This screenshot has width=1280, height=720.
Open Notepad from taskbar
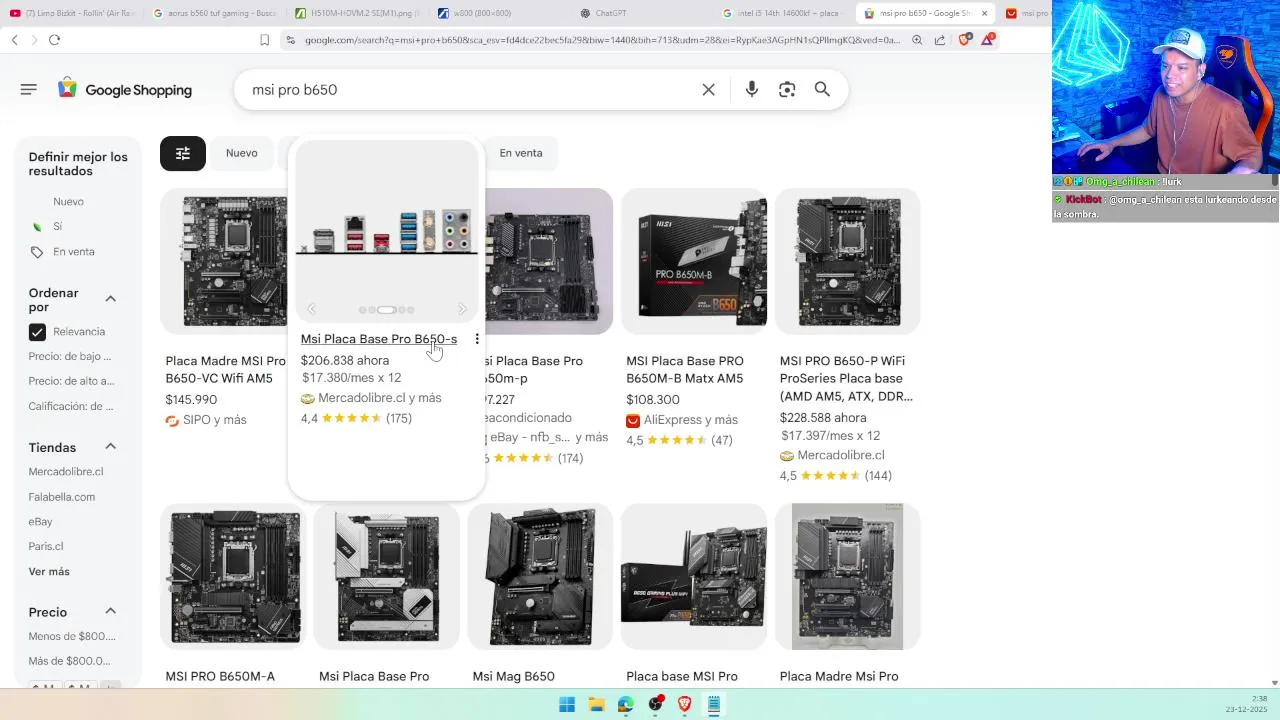click(x=714, y=705)
